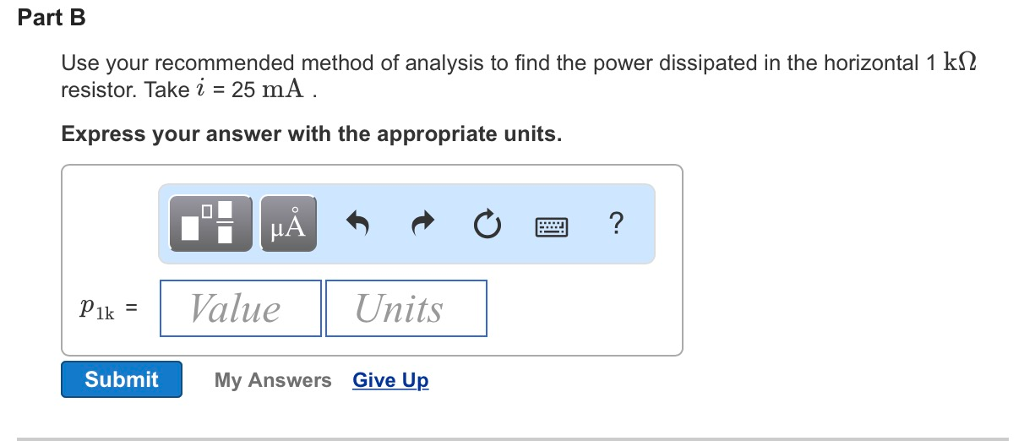Screen dimensions: 1024x441
Task: Click the Part B heading
Action: pyautogui.click(x=52, y=18)
